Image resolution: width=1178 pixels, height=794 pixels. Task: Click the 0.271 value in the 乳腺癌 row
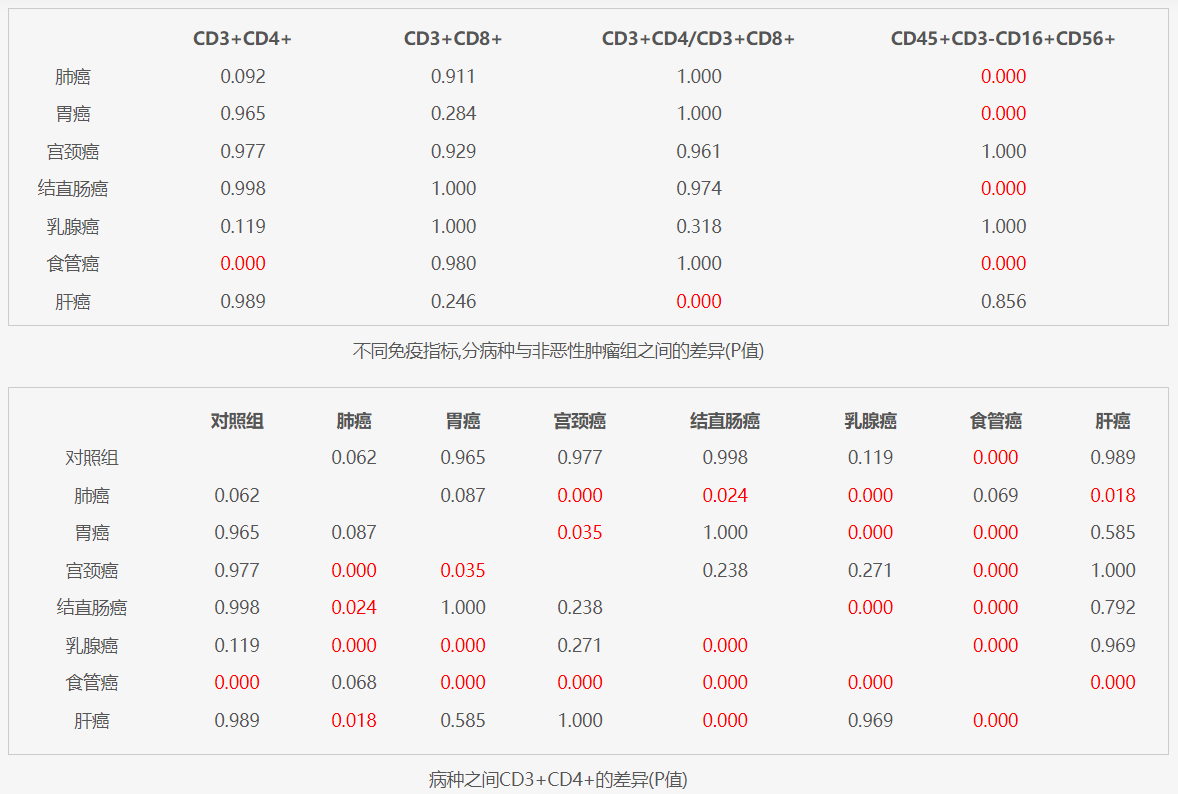click(x=580, y=645)
